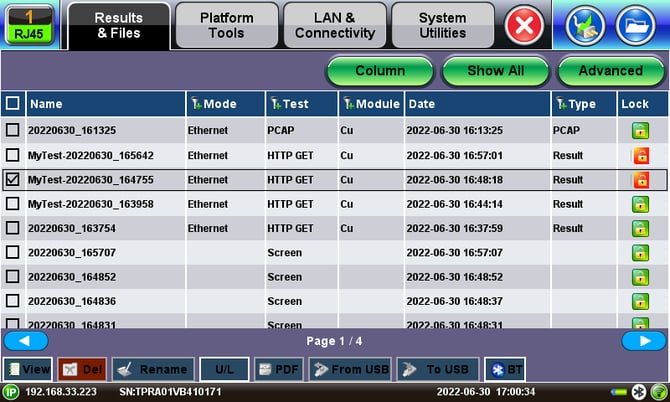Click the battery indicator in status bar

click(x=618, y=392)
